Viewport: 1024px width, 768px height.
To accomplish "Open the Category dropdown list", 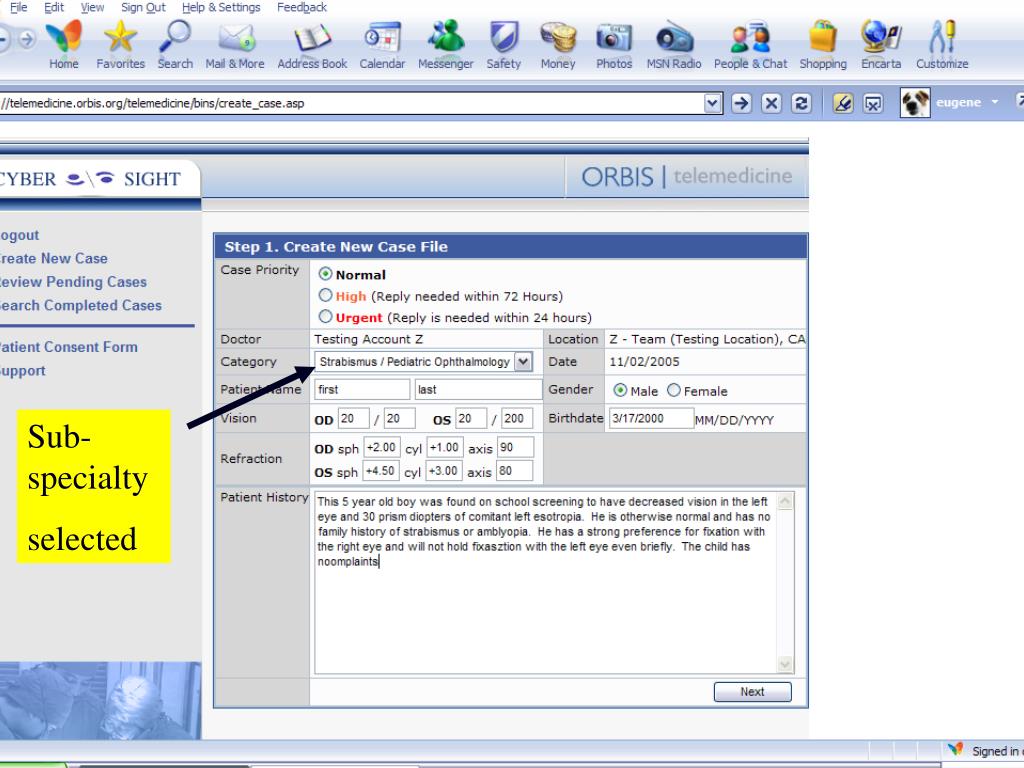I will 523,362.
